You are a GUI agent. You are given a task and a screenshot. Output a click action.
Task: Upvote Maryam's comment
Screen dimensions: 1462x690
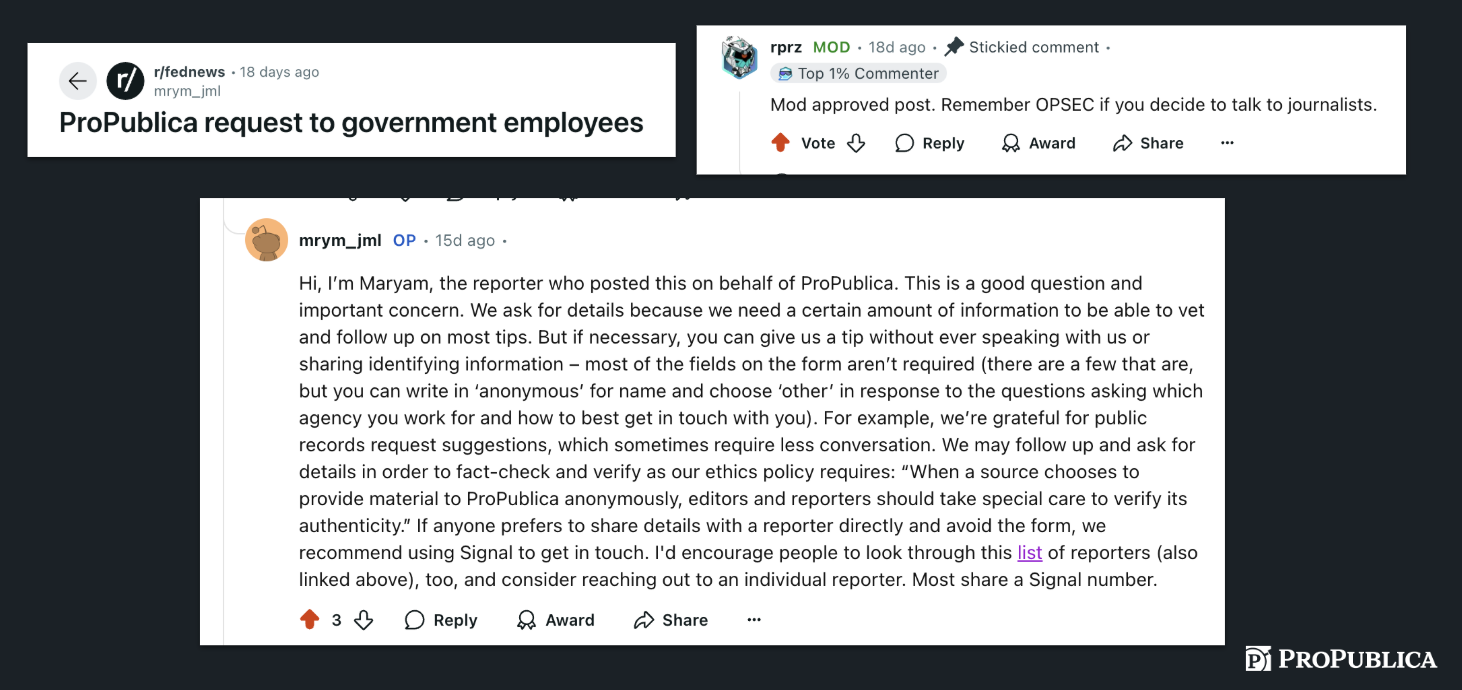point(310,620)
